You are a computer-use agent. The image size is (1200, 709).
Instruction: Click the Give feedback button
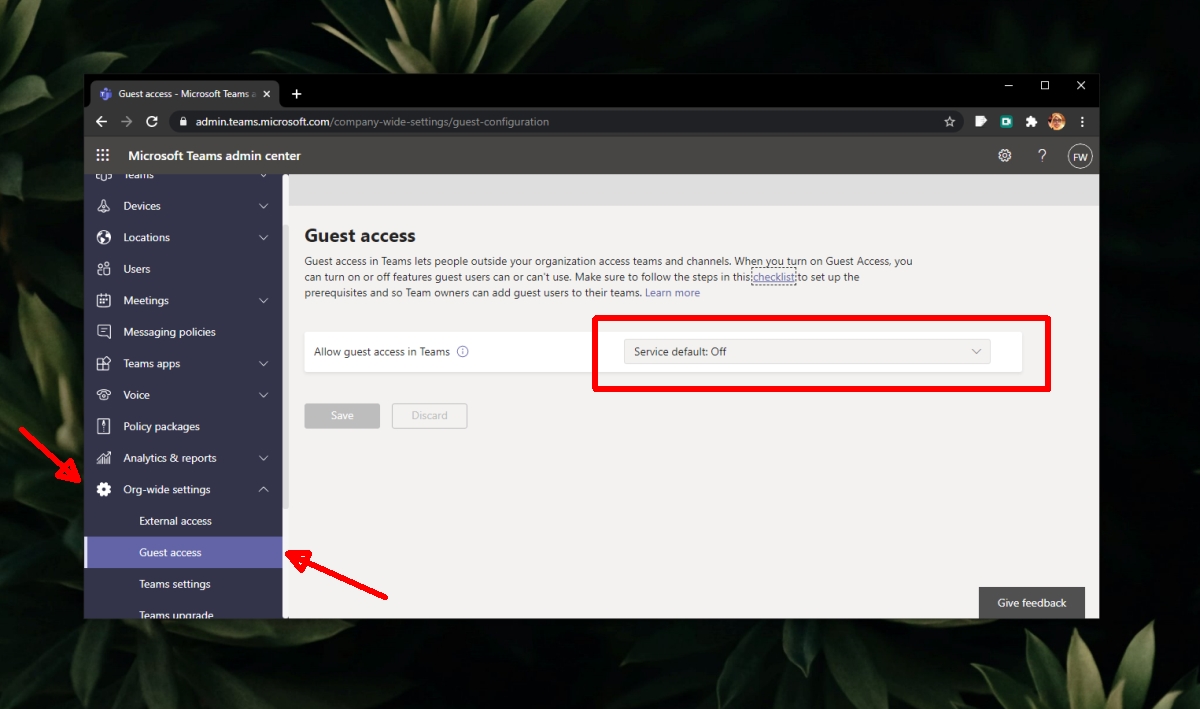tap(1032, 603)
